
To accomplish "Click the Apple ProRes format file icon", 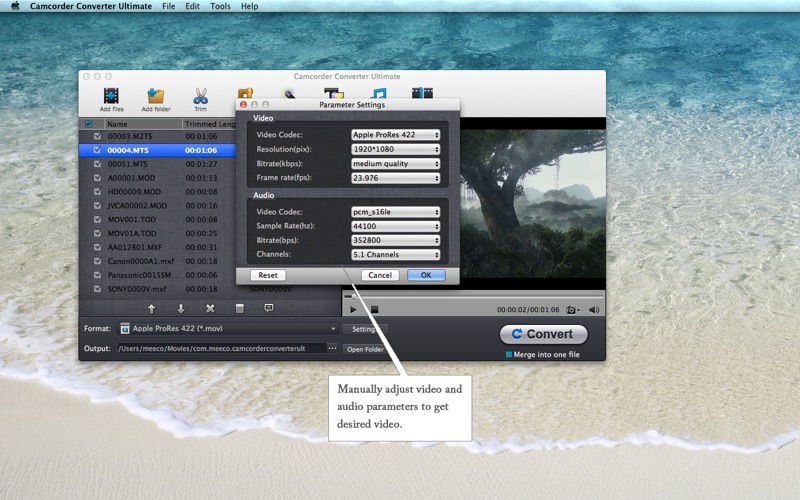I will (x=124, y=329).
